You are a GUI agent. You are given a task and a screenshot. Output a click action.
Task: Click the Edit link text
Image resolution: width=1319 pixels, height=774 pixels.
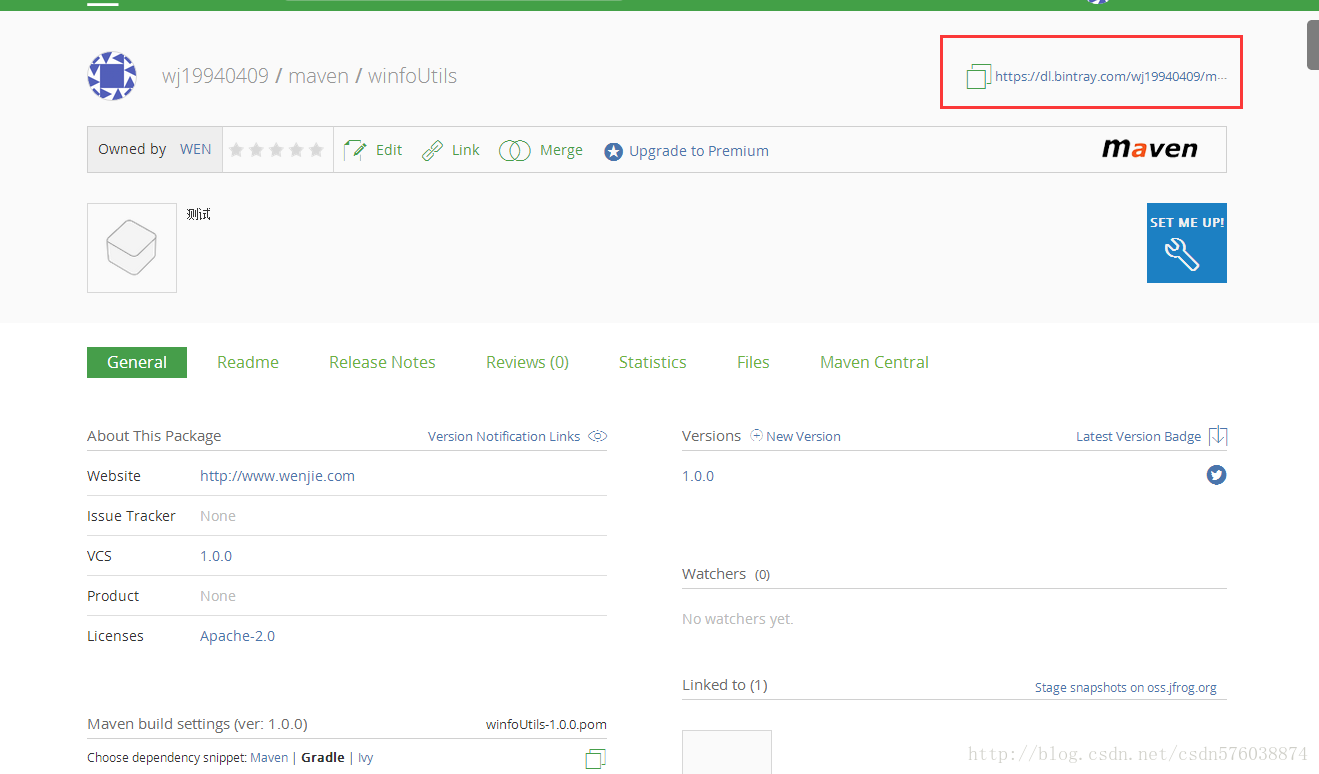coord(389,150)
